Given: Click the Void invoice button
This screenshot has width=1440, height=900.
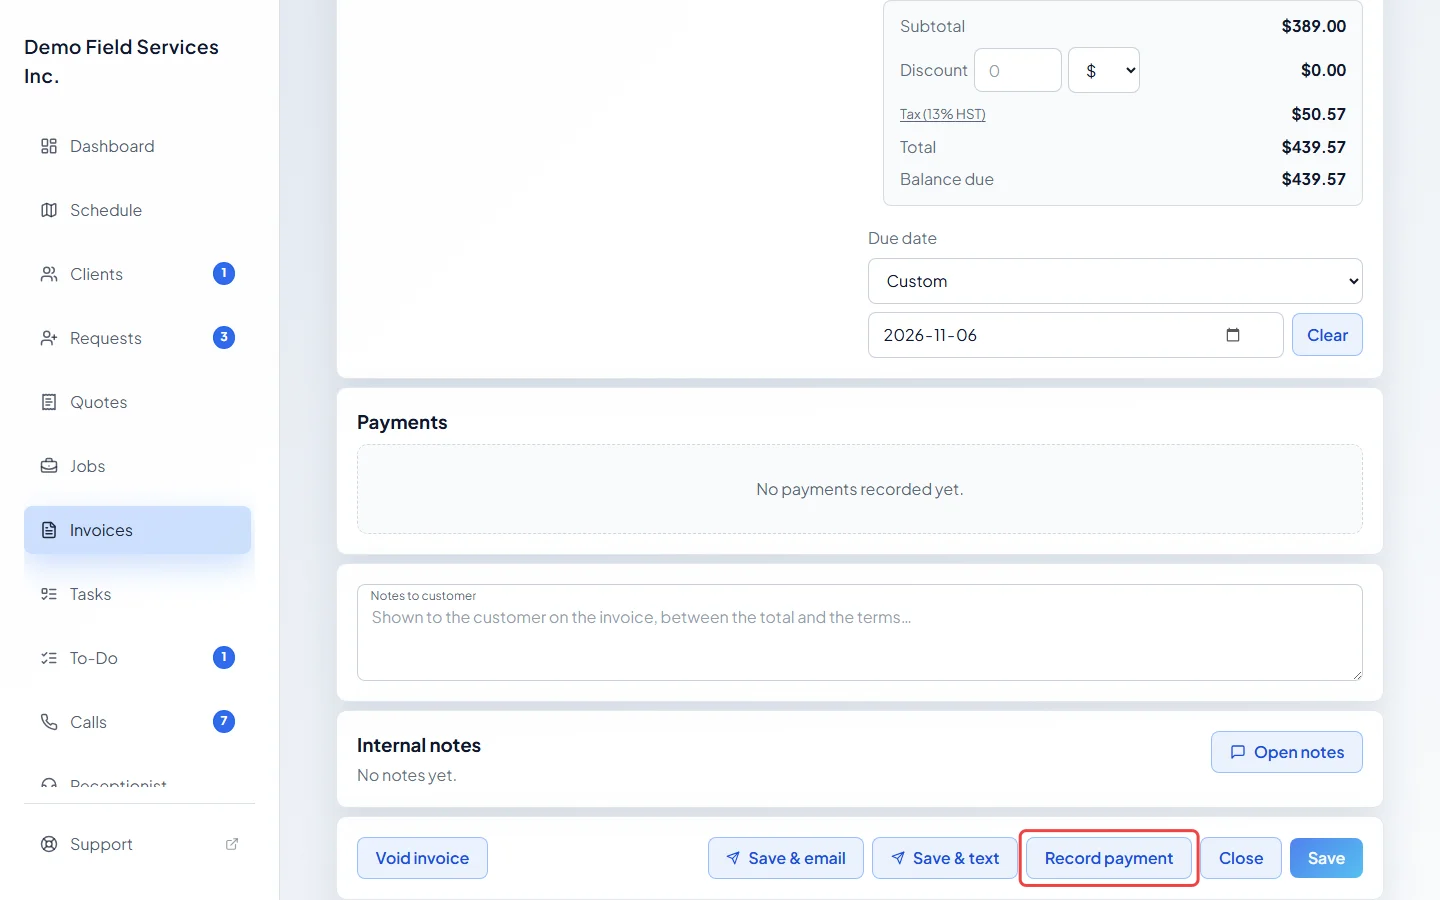Looking at the screenshot, I should pyautogui.click(x=422, y=858).
